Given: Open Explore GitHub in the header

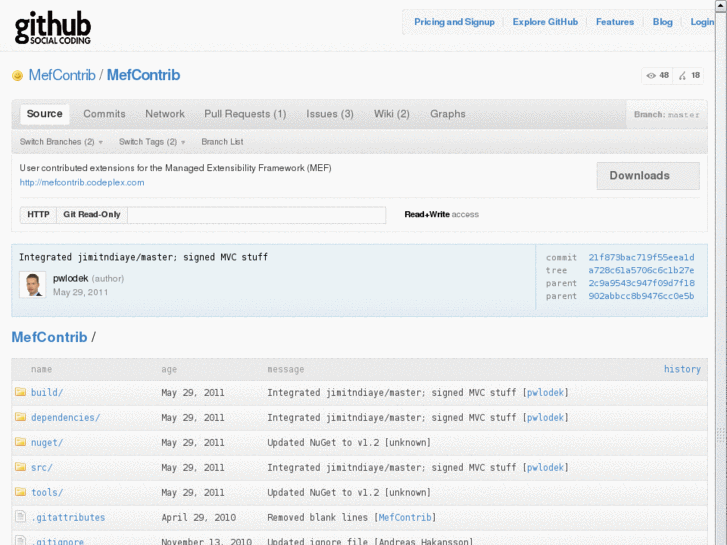Looking at the screenshot, I should click(545, 22).
